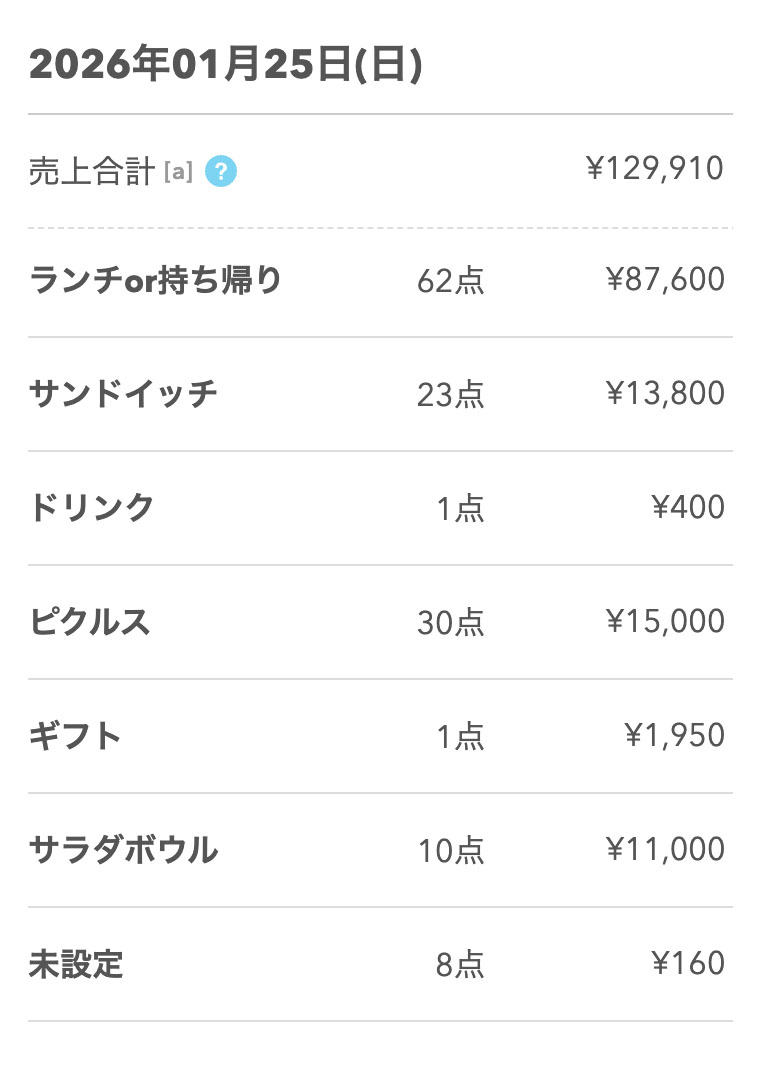
Task: Click the 30点 item count
Action: (450, 623)
